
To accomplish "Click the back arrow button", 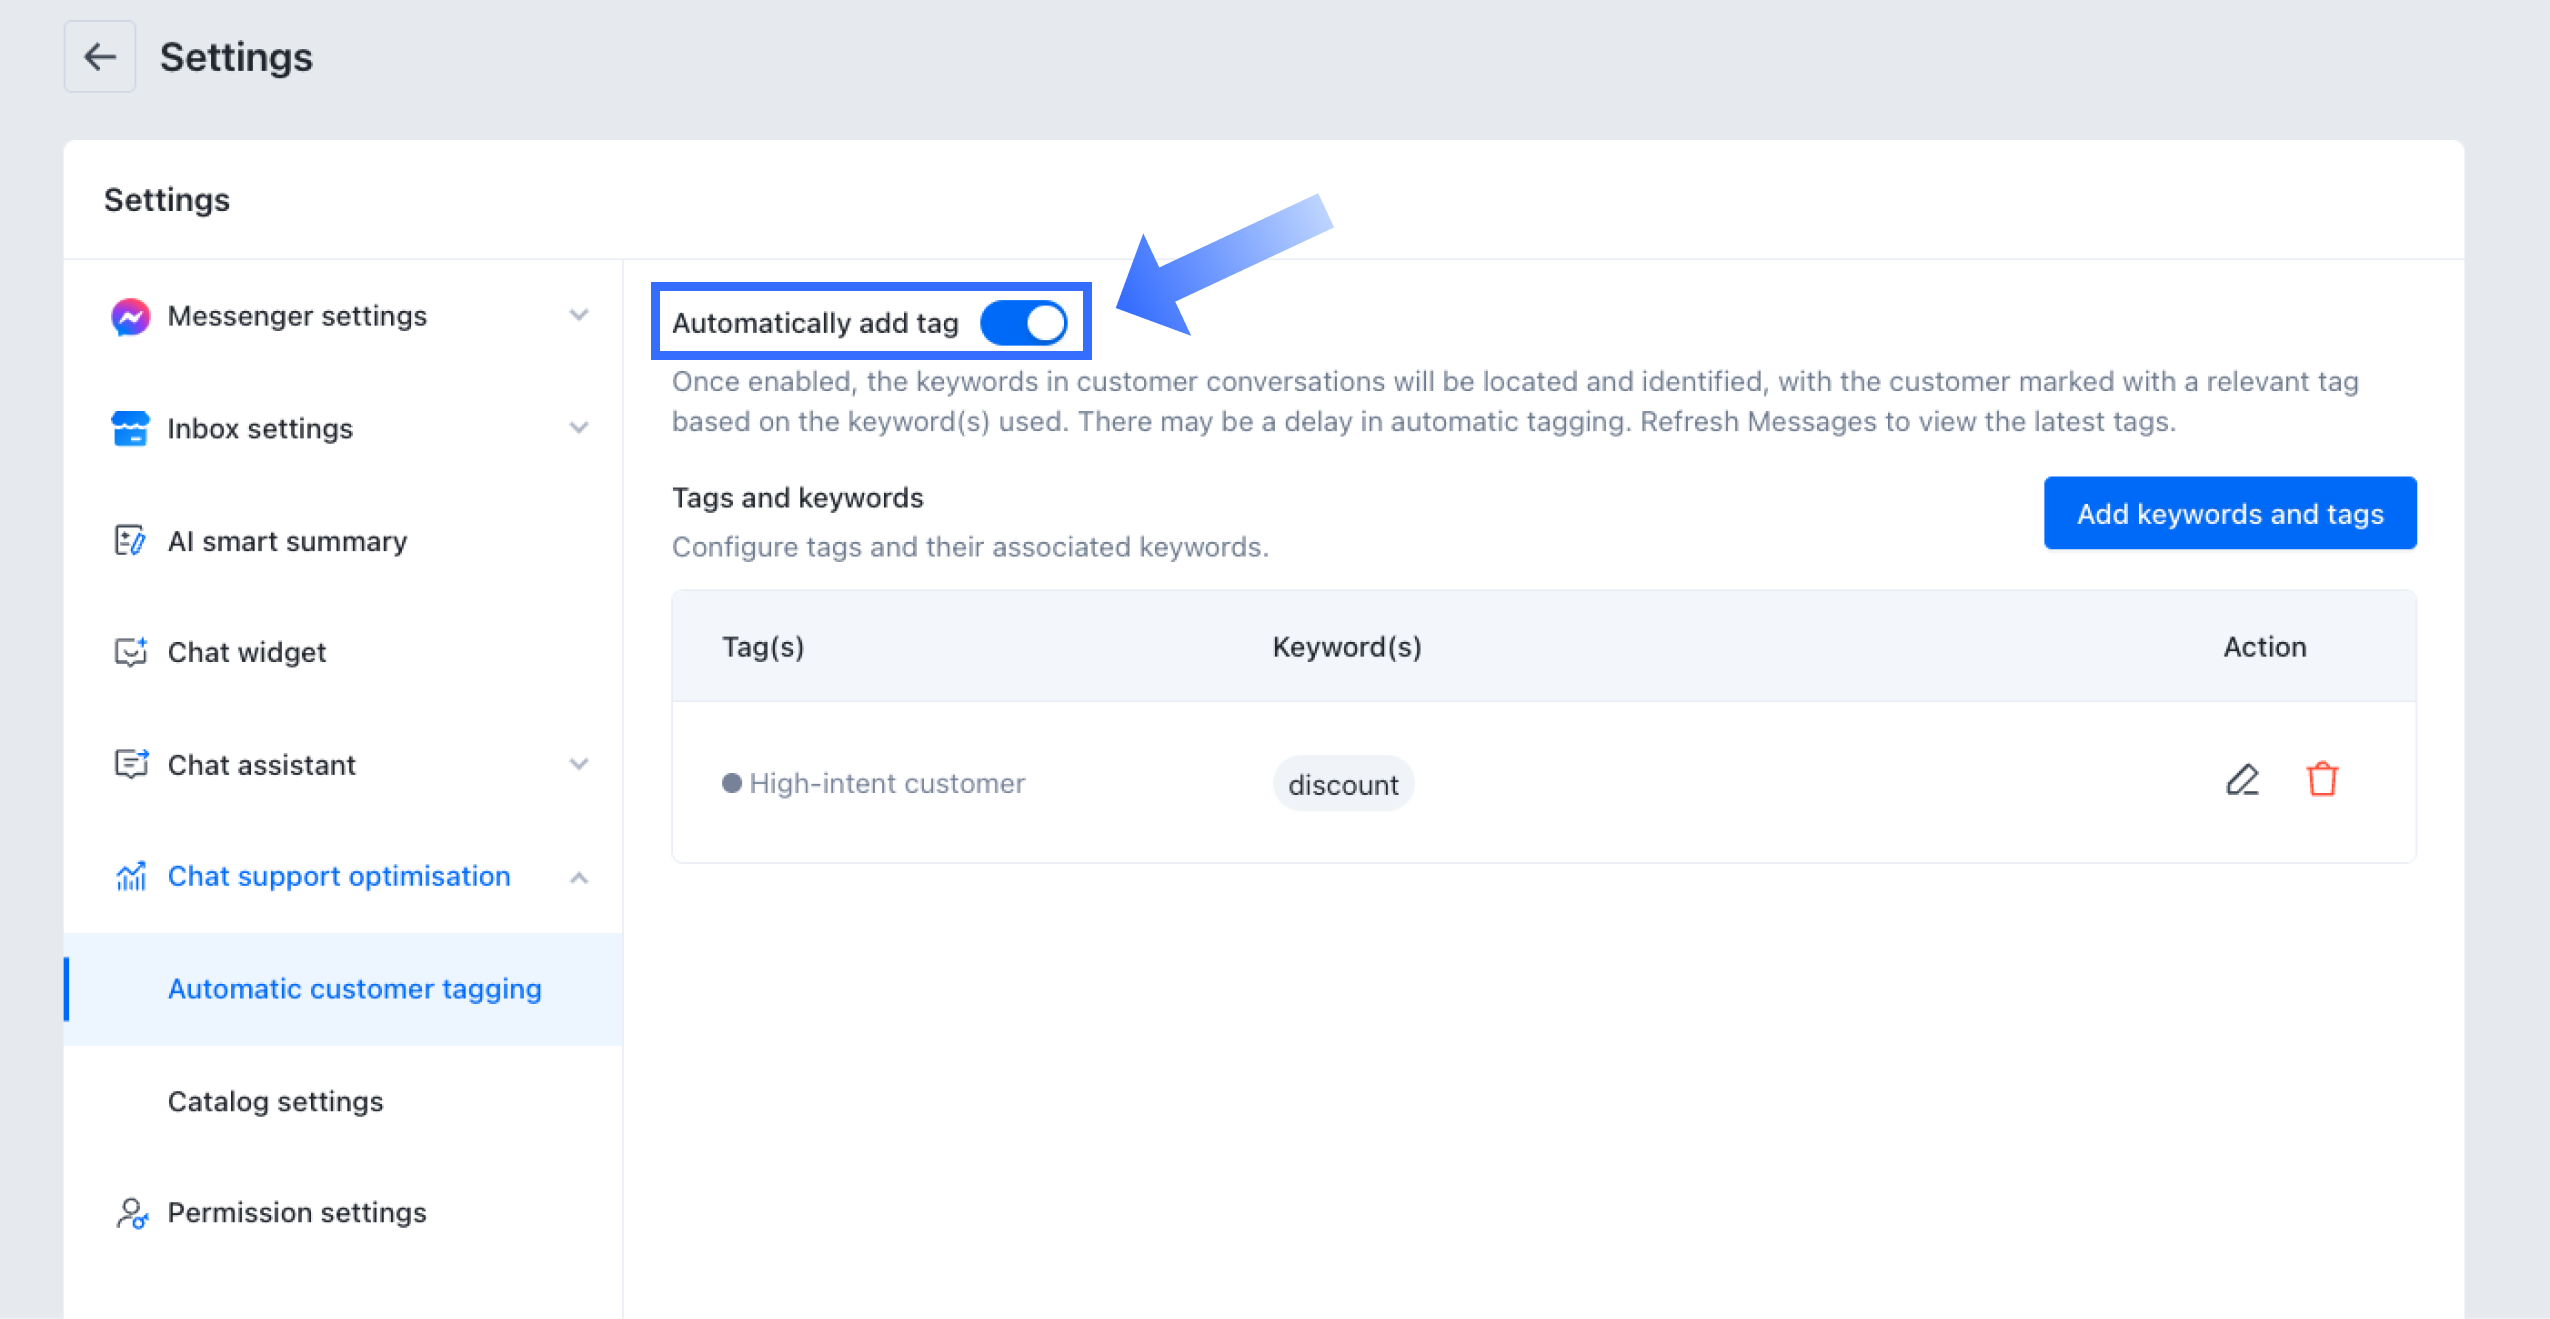I will 99,57.
